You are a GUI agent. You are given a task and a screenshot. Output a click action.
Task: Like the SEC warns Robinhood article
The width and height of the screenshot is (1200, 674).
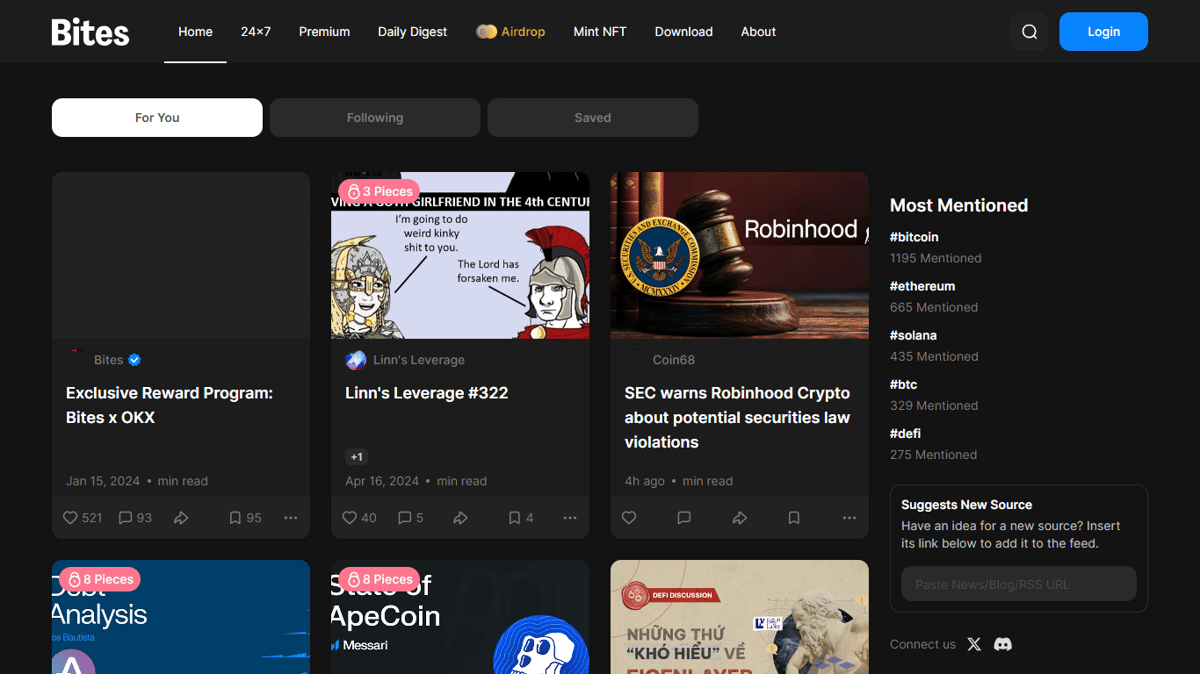629,518
